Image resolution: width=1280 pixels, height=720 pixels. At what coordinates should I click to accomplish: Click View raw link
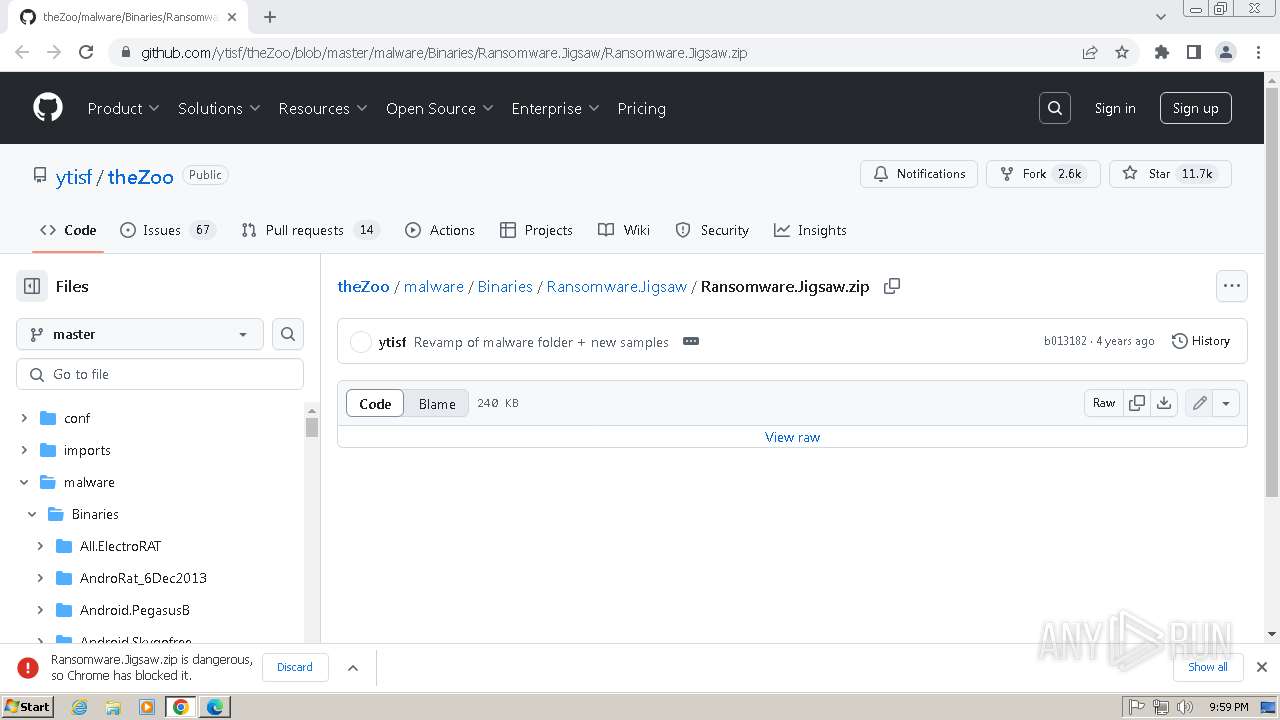(x=792, y=437)
